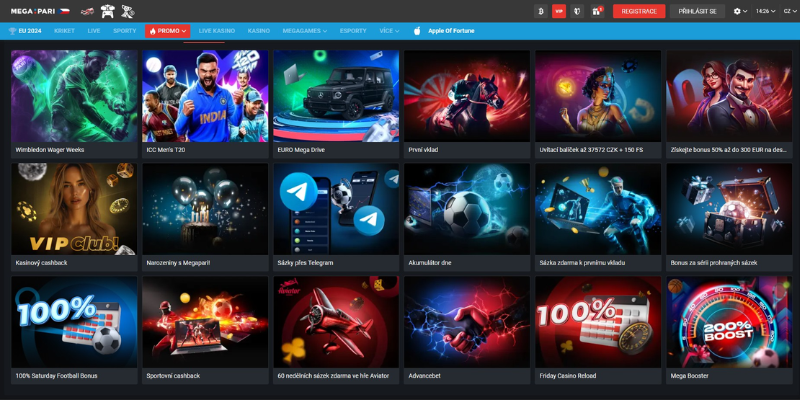Image resolution: width=800 pixels, height=400 pixels.
Task: Open the KASINO tab
Action: 259,31
